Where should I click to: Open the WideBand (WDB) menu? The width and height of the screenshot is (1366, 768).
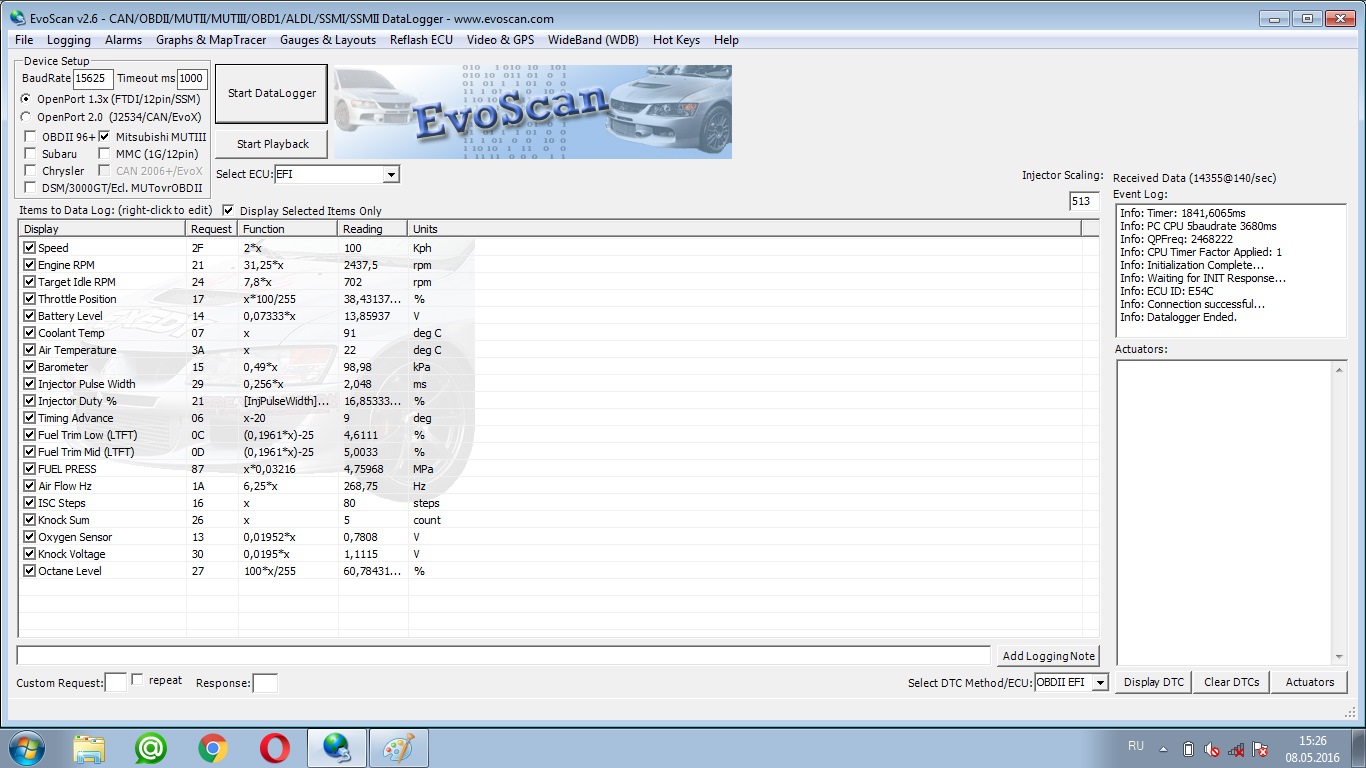coord(593,40)
